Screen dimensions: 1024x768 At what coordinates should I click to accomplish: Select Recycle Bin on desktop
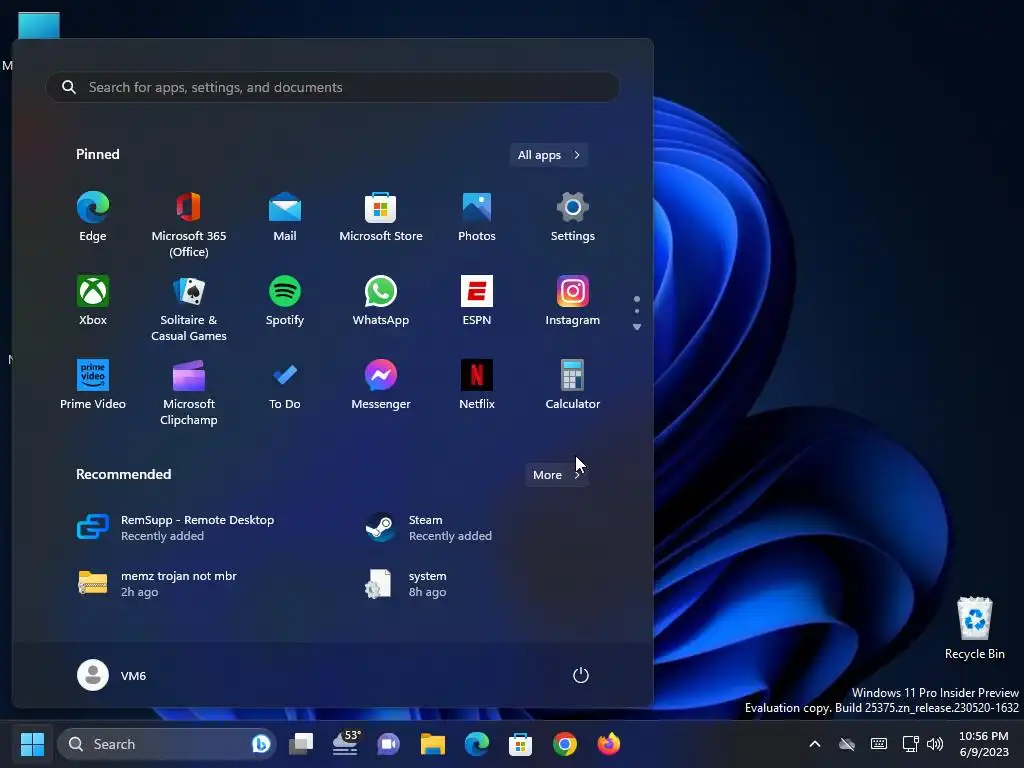coord(974,628)
